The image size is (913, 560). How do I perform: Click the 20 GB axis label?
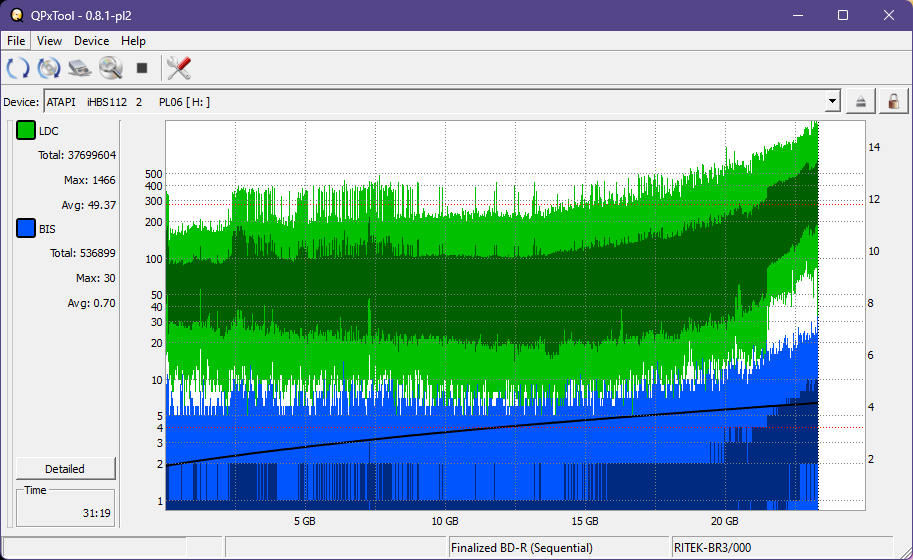[x=724, y=521]
